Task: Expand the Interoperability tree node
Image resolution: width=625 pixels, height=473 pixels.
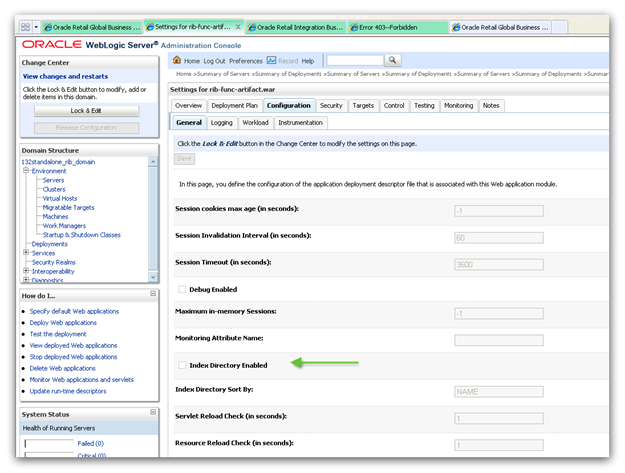Action: click(26, 271)
